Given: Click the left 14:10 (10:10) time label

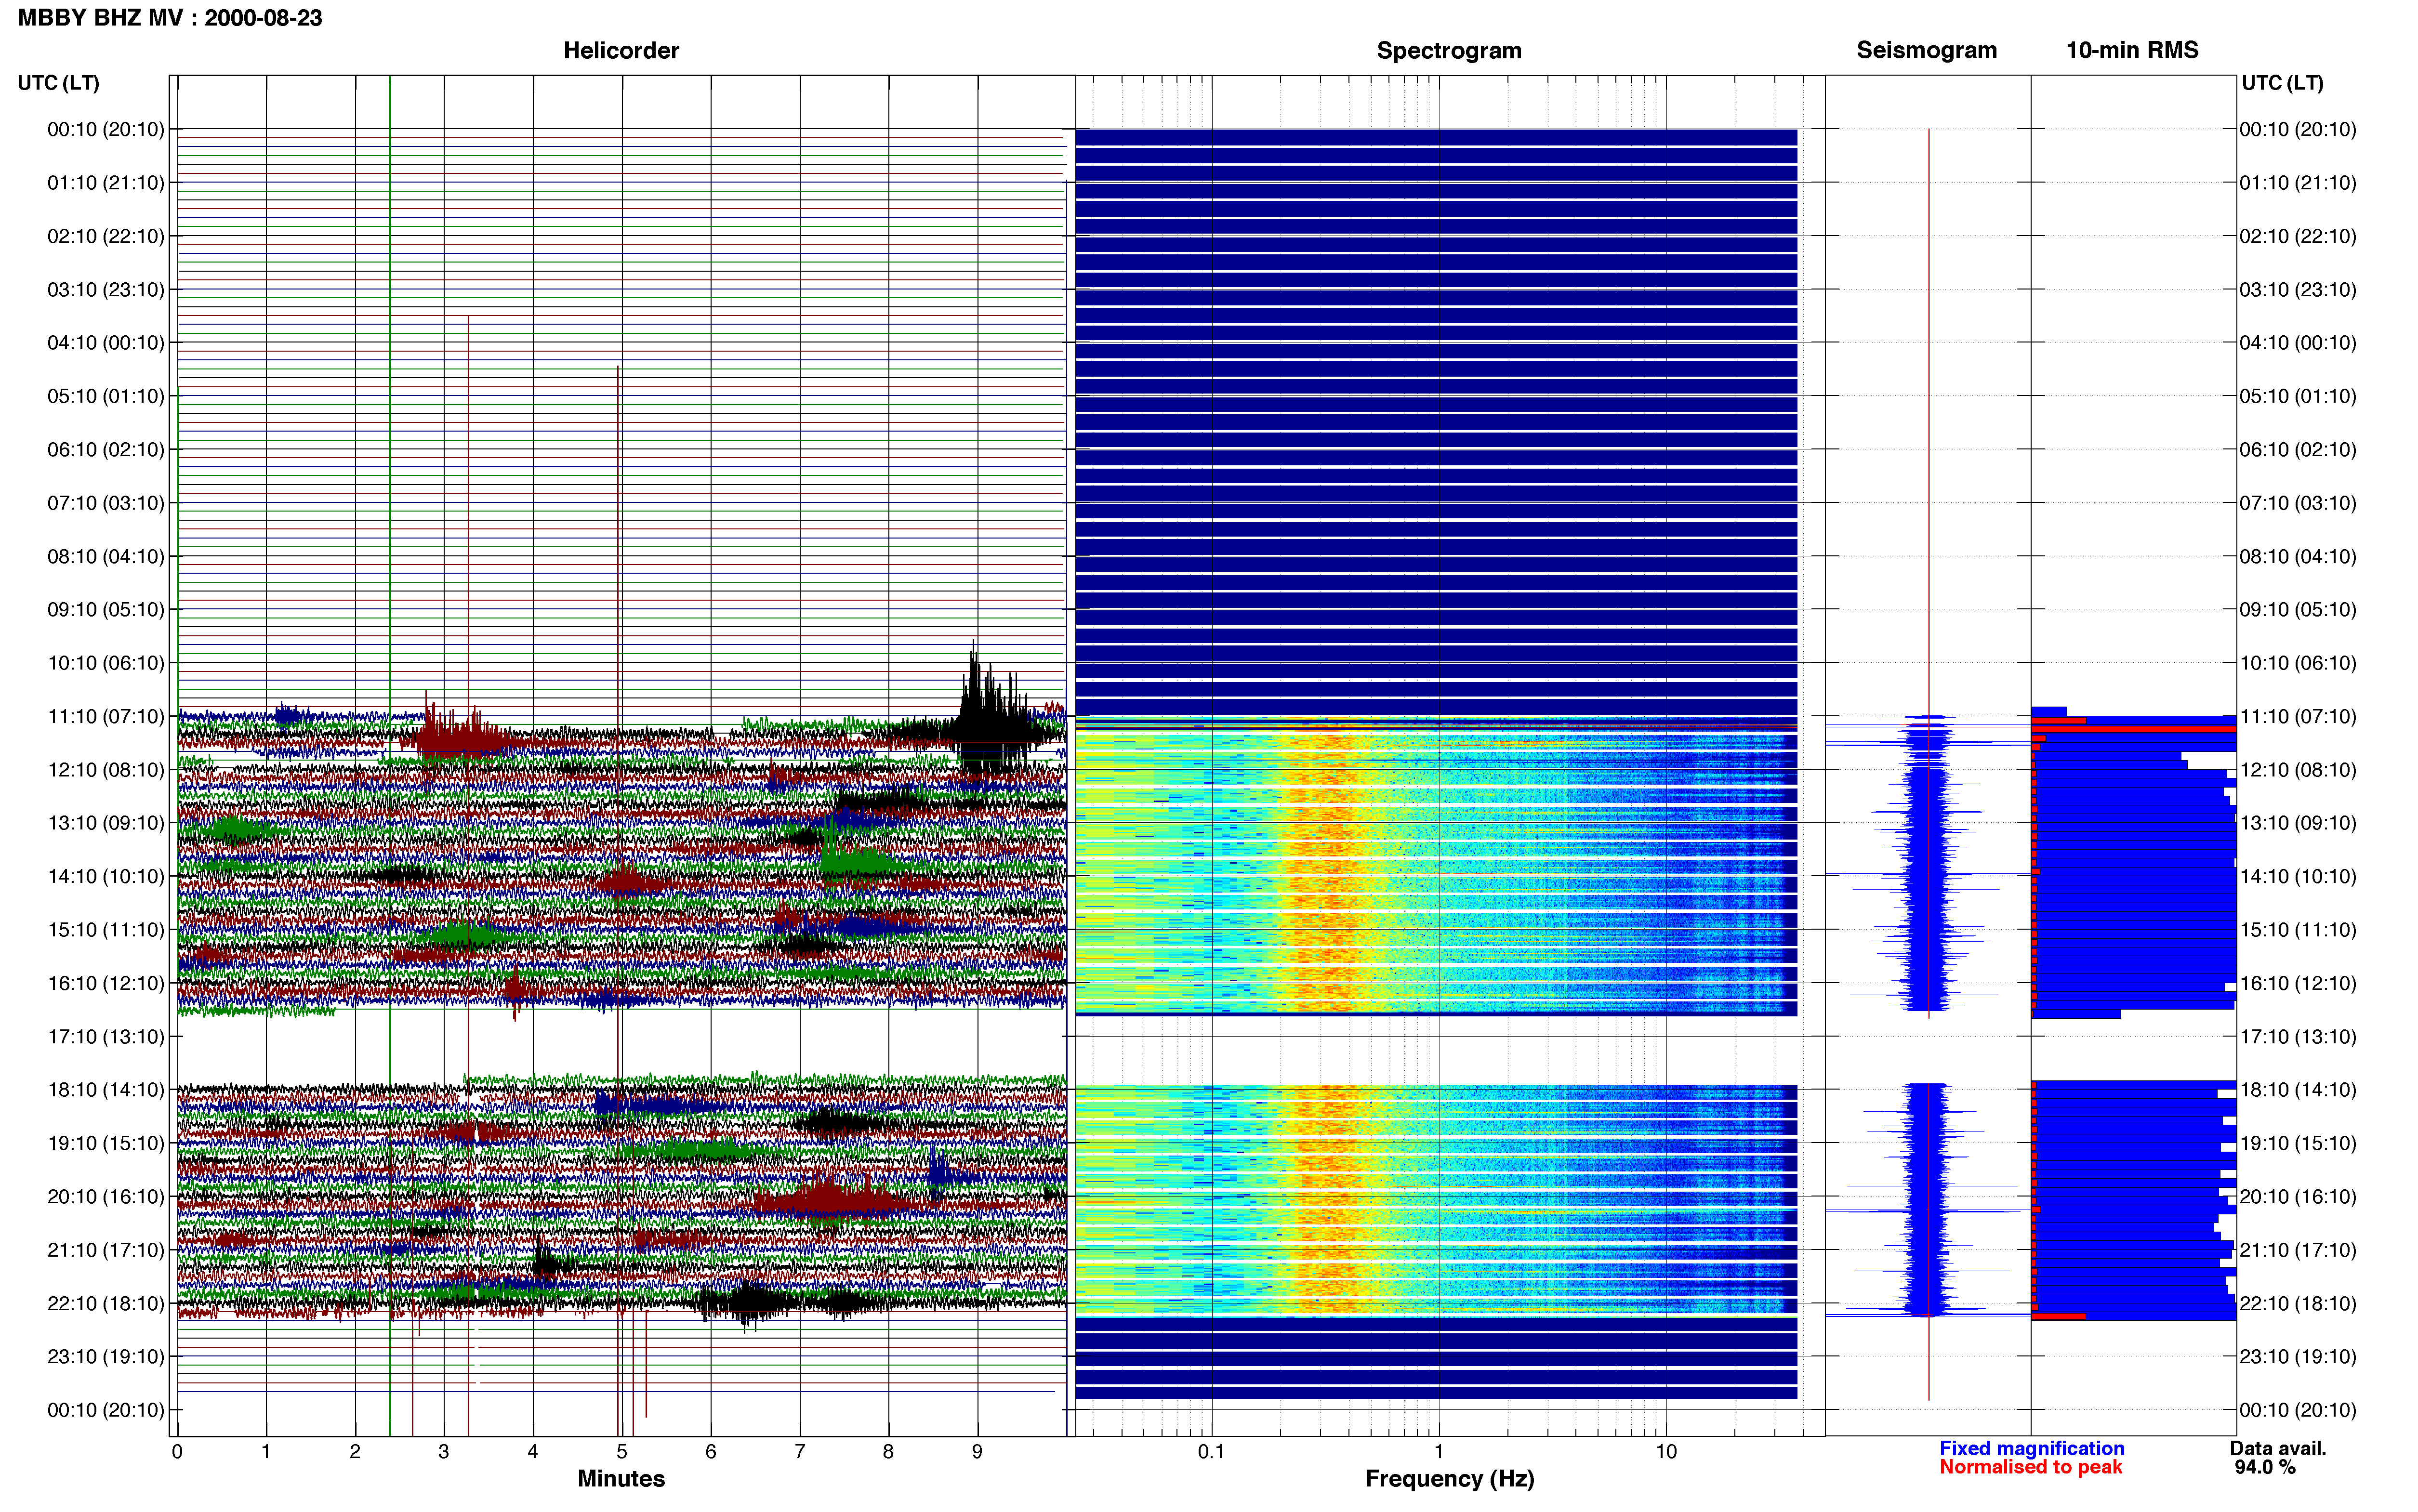Looking at the screenshot, I should (x=106, y=877).
